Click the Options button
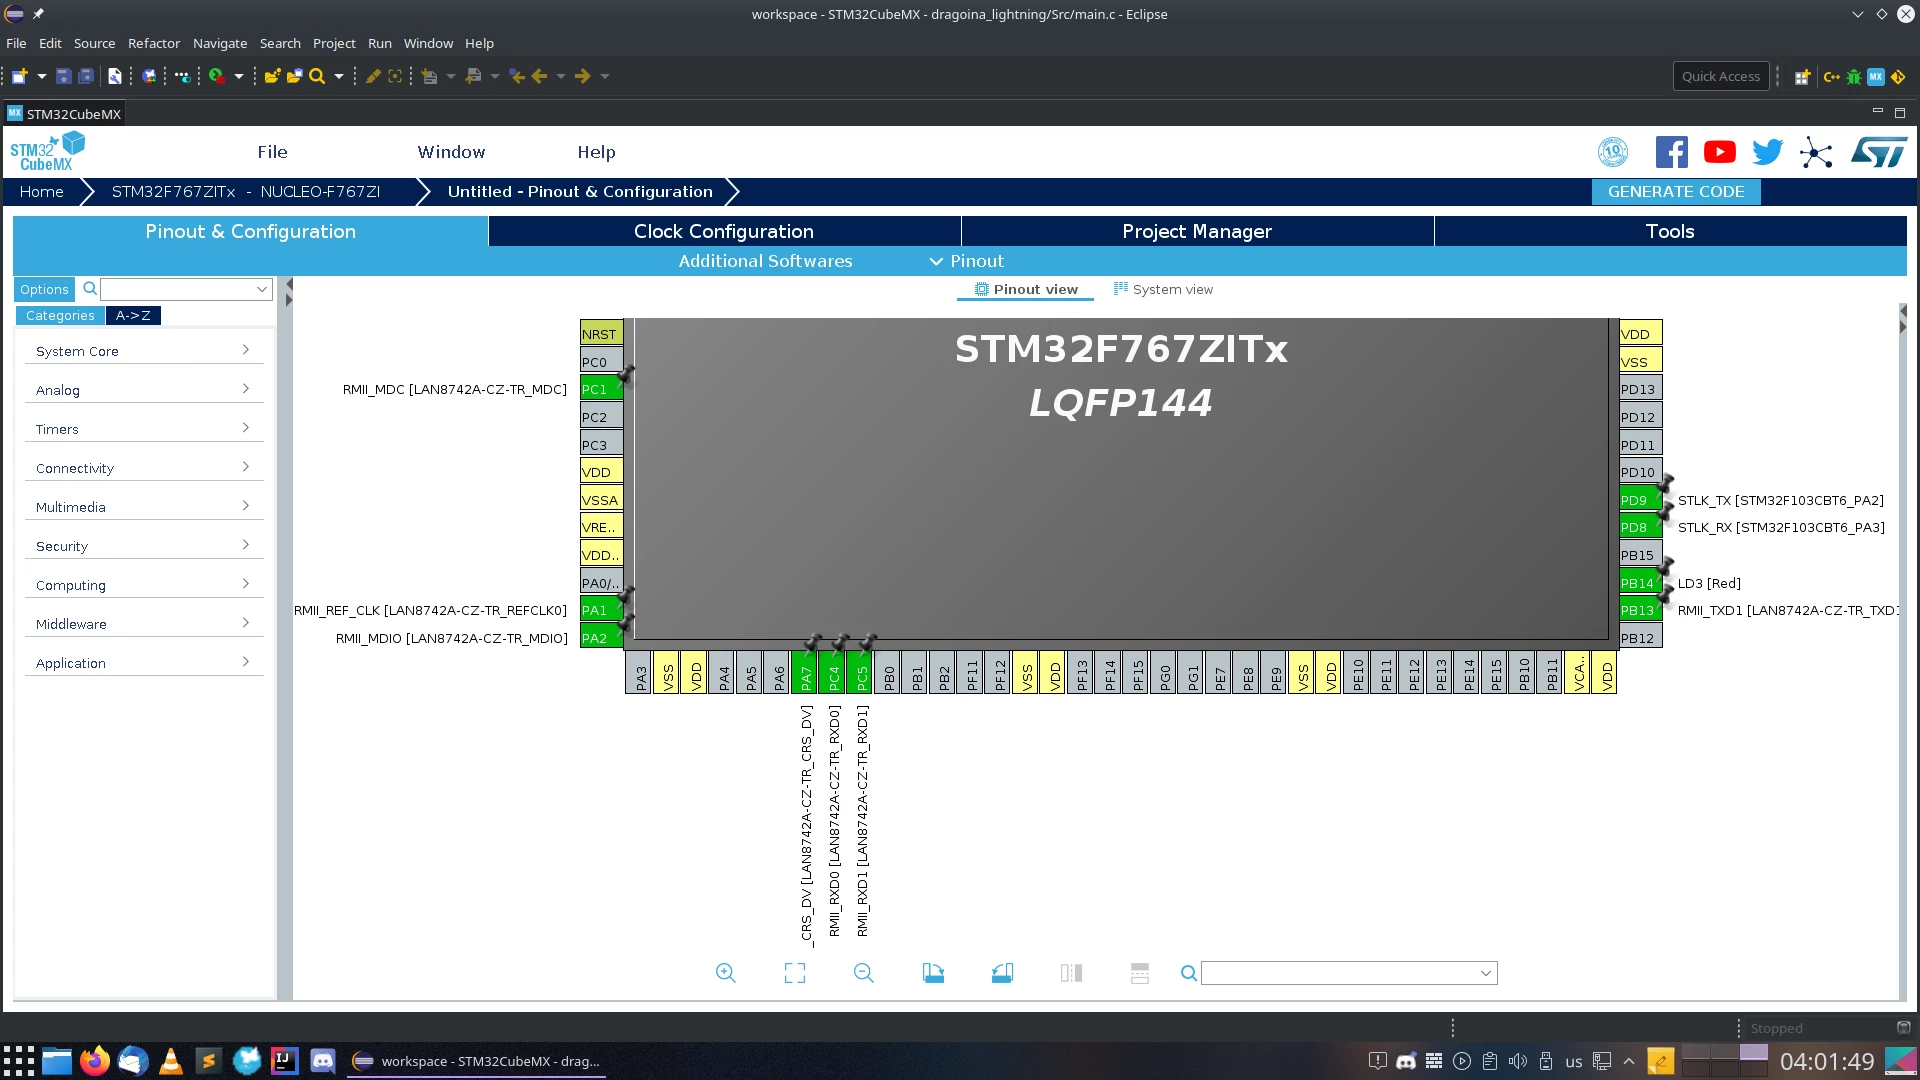 click(44, 289)
